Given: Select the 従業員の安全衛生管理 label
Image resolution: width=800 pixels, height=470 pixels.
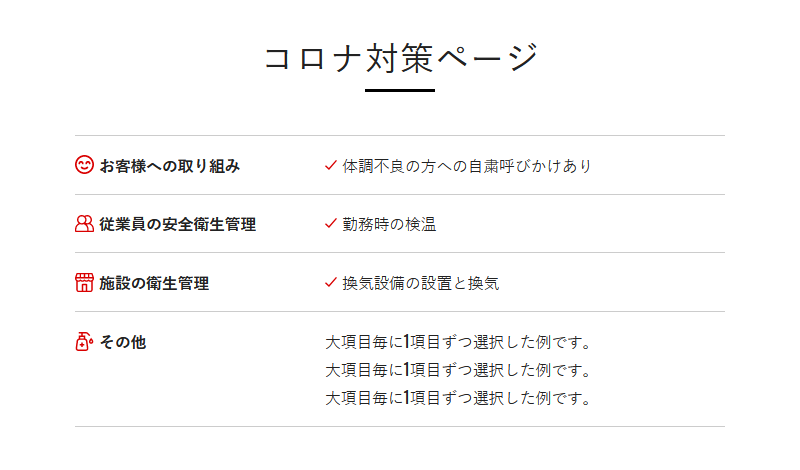Looking at the screenshot, I should tap(178, 225).
